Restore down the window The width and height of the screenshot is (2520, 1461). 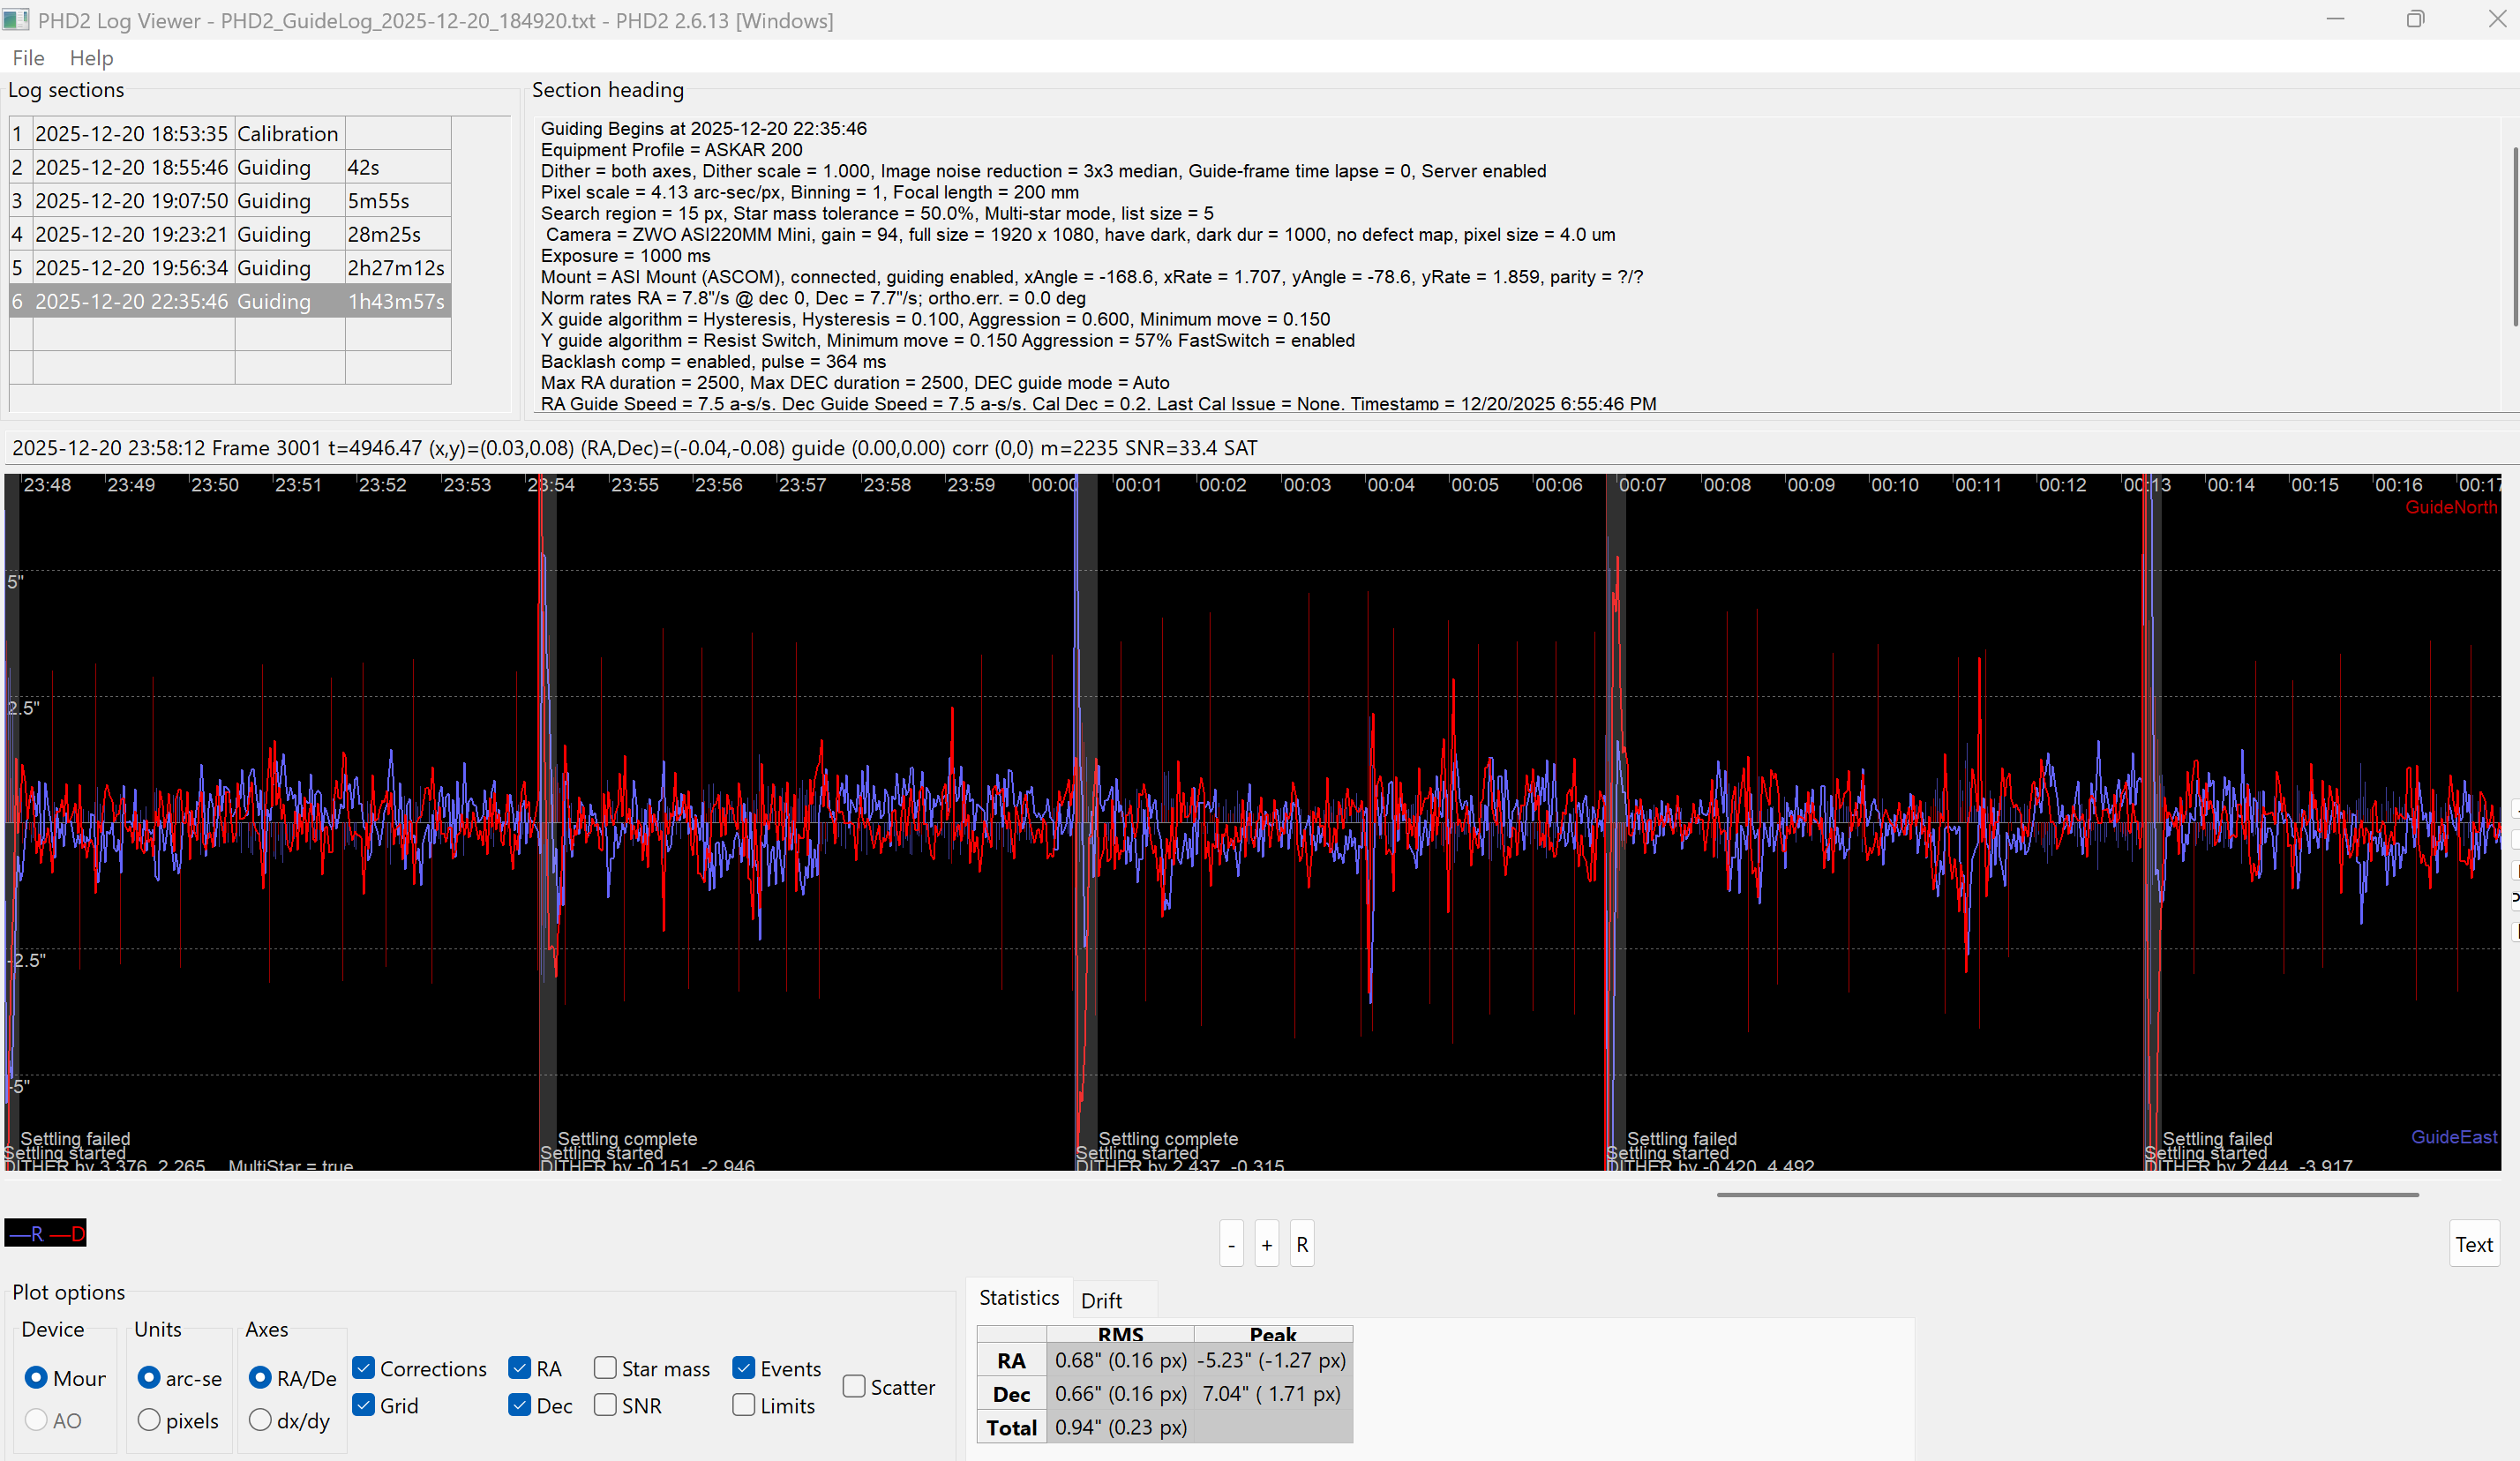(x=2415, y=20)
